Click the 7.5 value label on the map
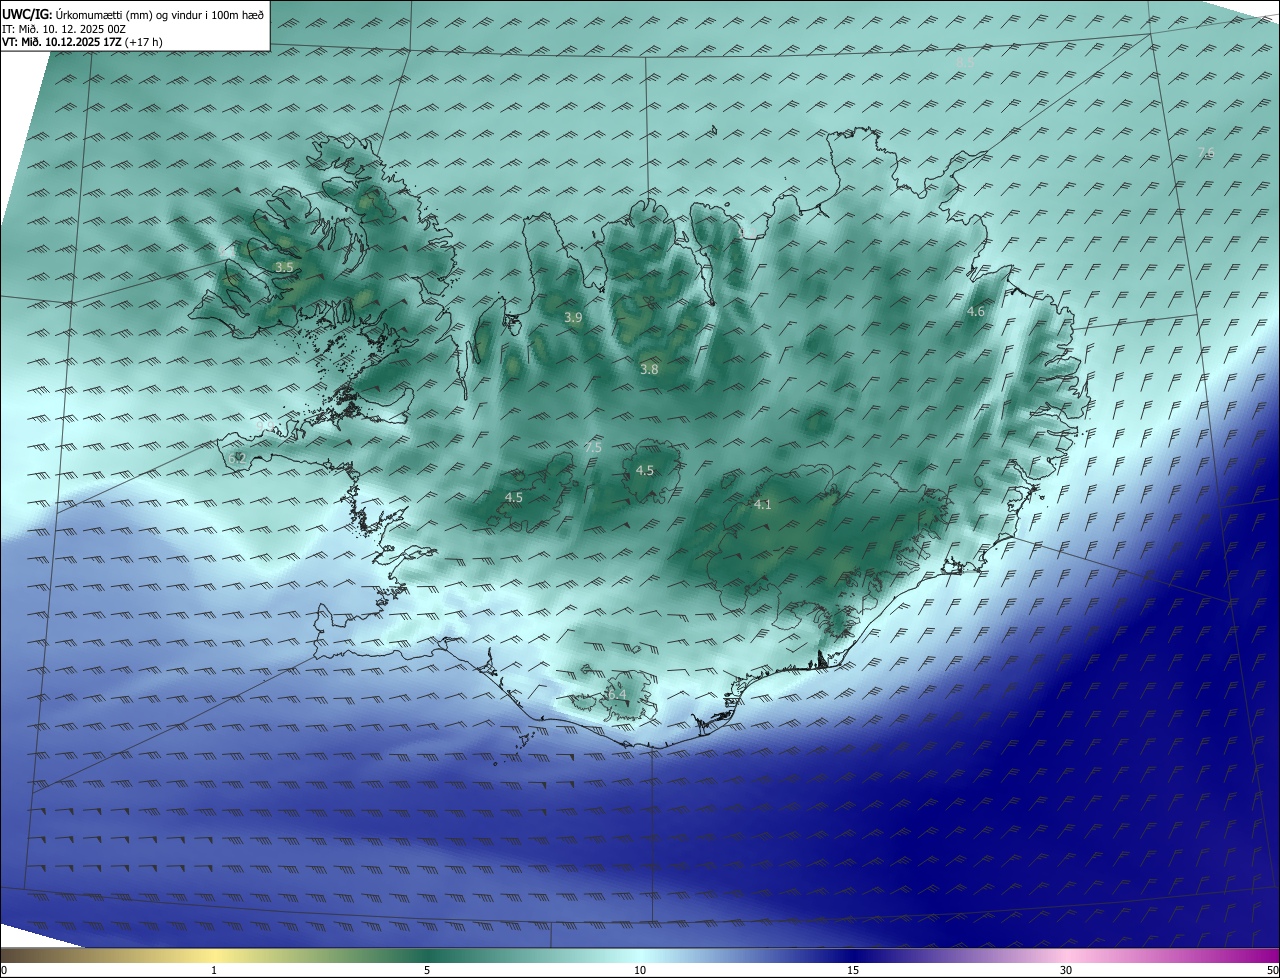Screen dimensions: 1280x978 coord(593,447)
